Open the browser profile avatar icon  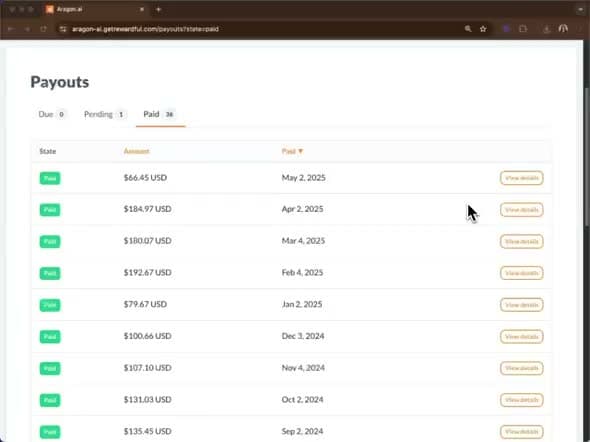(x=563, y=29)
